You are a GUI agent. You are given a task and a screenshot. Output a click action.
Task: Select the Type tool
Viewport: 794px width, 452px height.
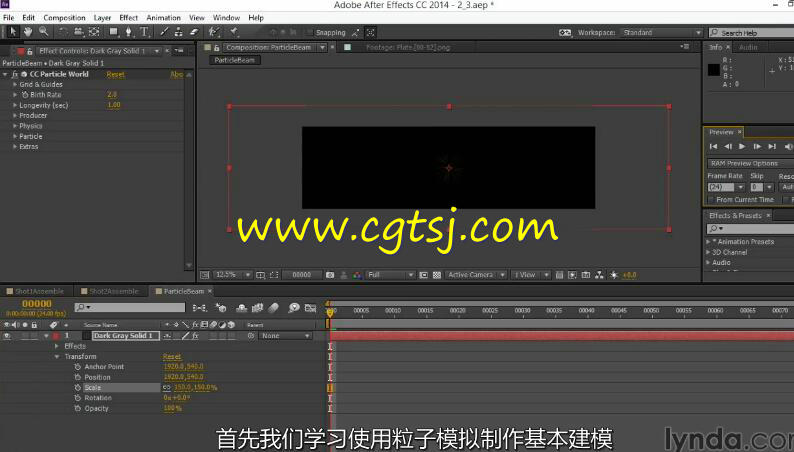point(144,32)
